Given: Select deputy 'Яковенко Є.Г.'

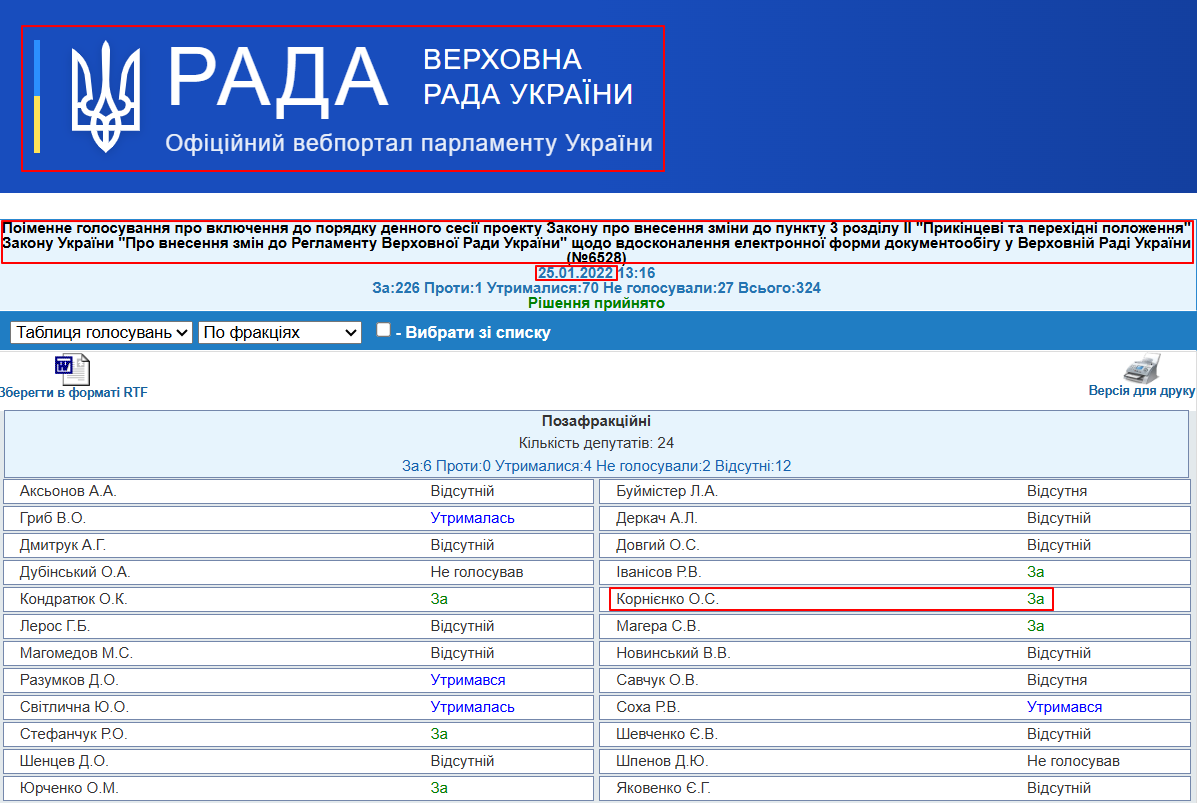Looking at the screenshot, I should pos(663,788).
